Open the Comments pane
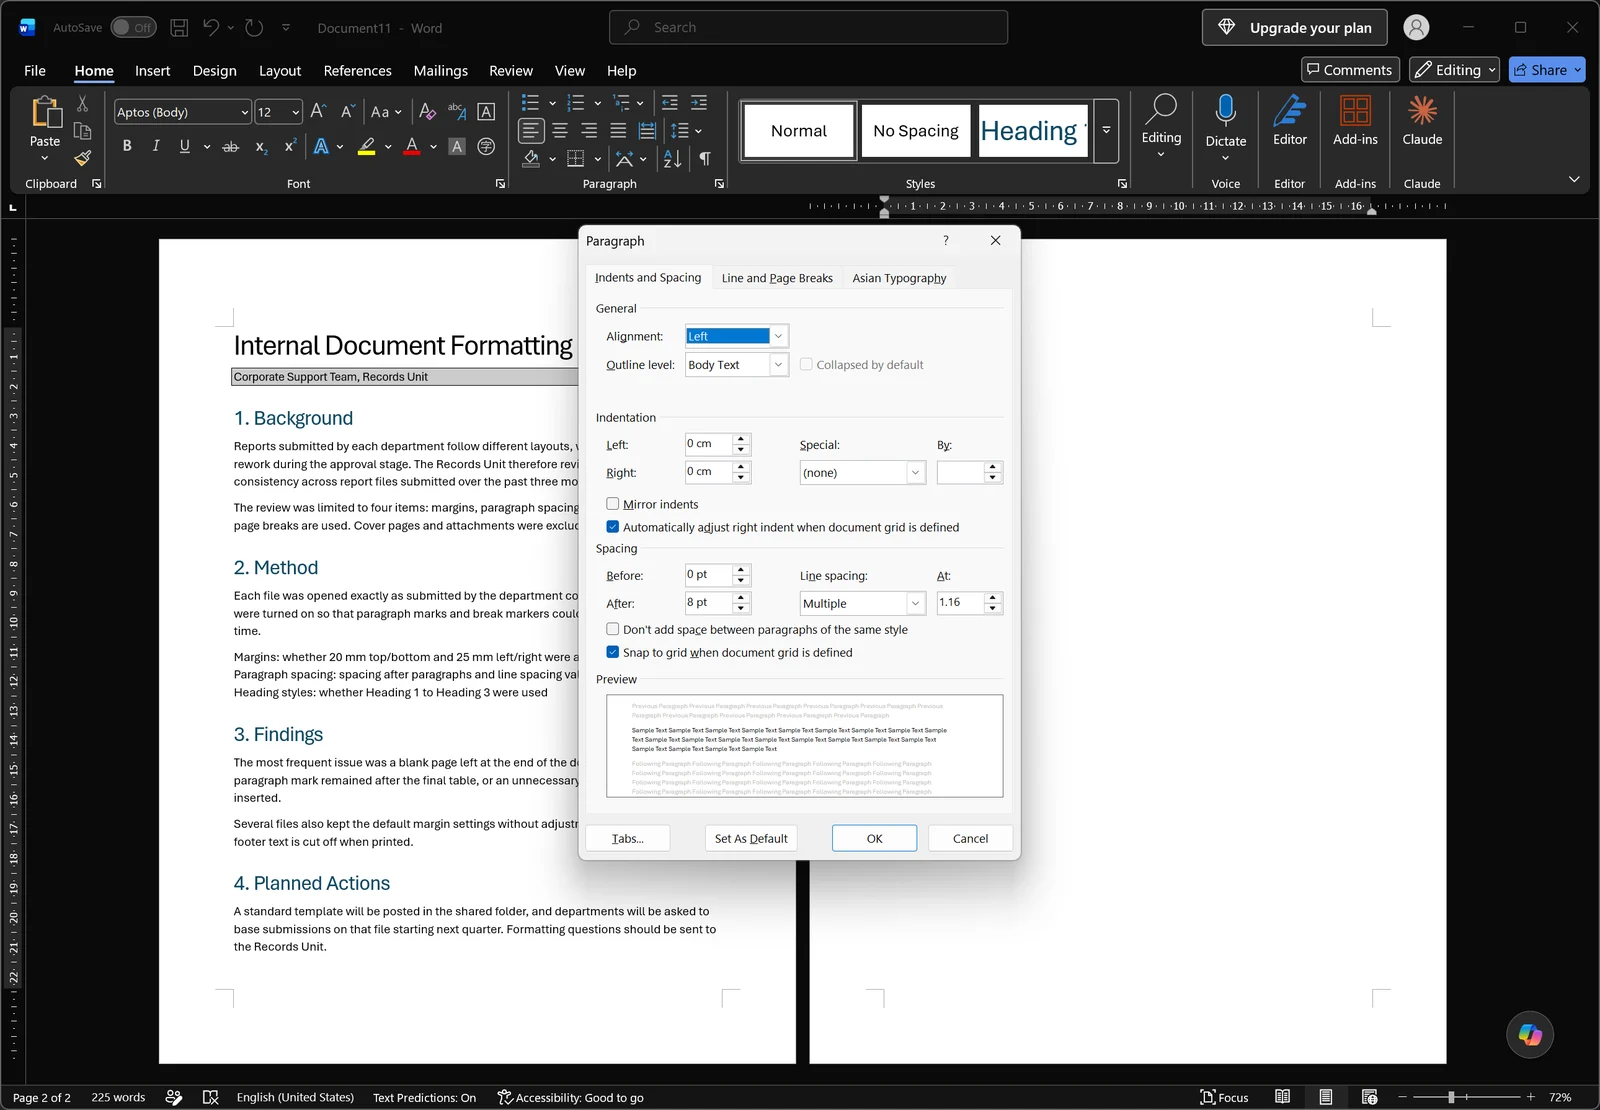Screen dimensions: 1600x1110 coord(1350,69)
